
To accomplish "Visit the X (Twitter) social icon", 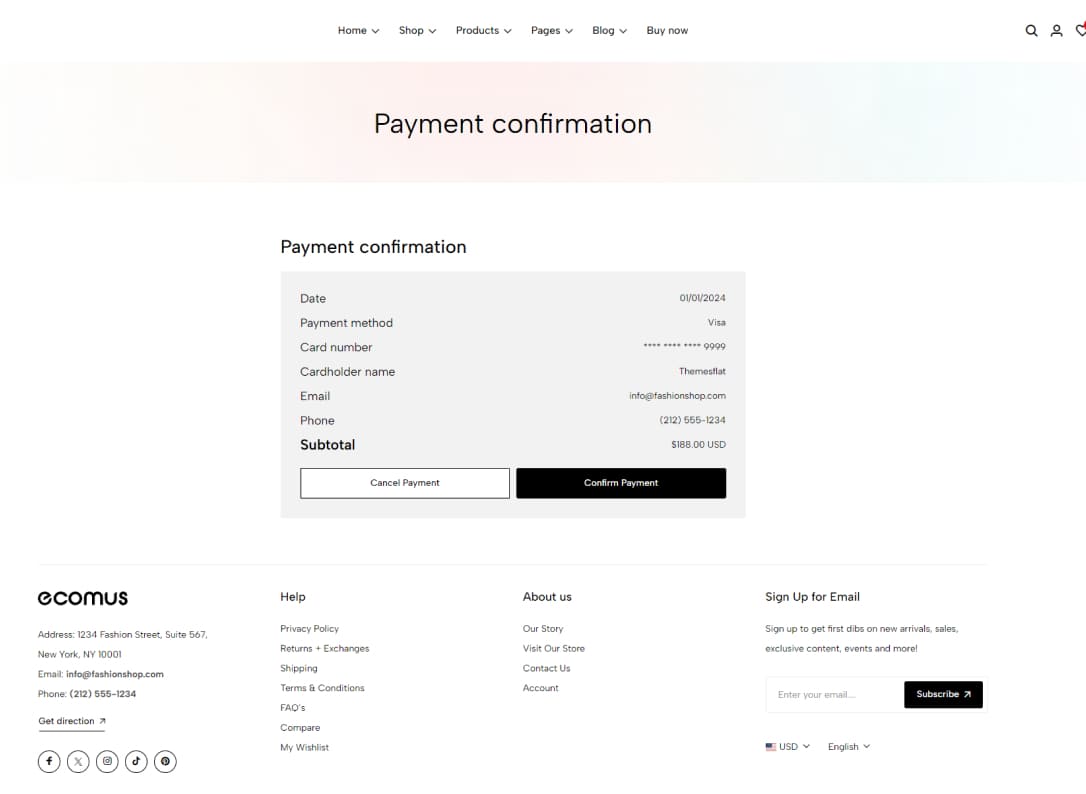I will click(x=78, y=761).
